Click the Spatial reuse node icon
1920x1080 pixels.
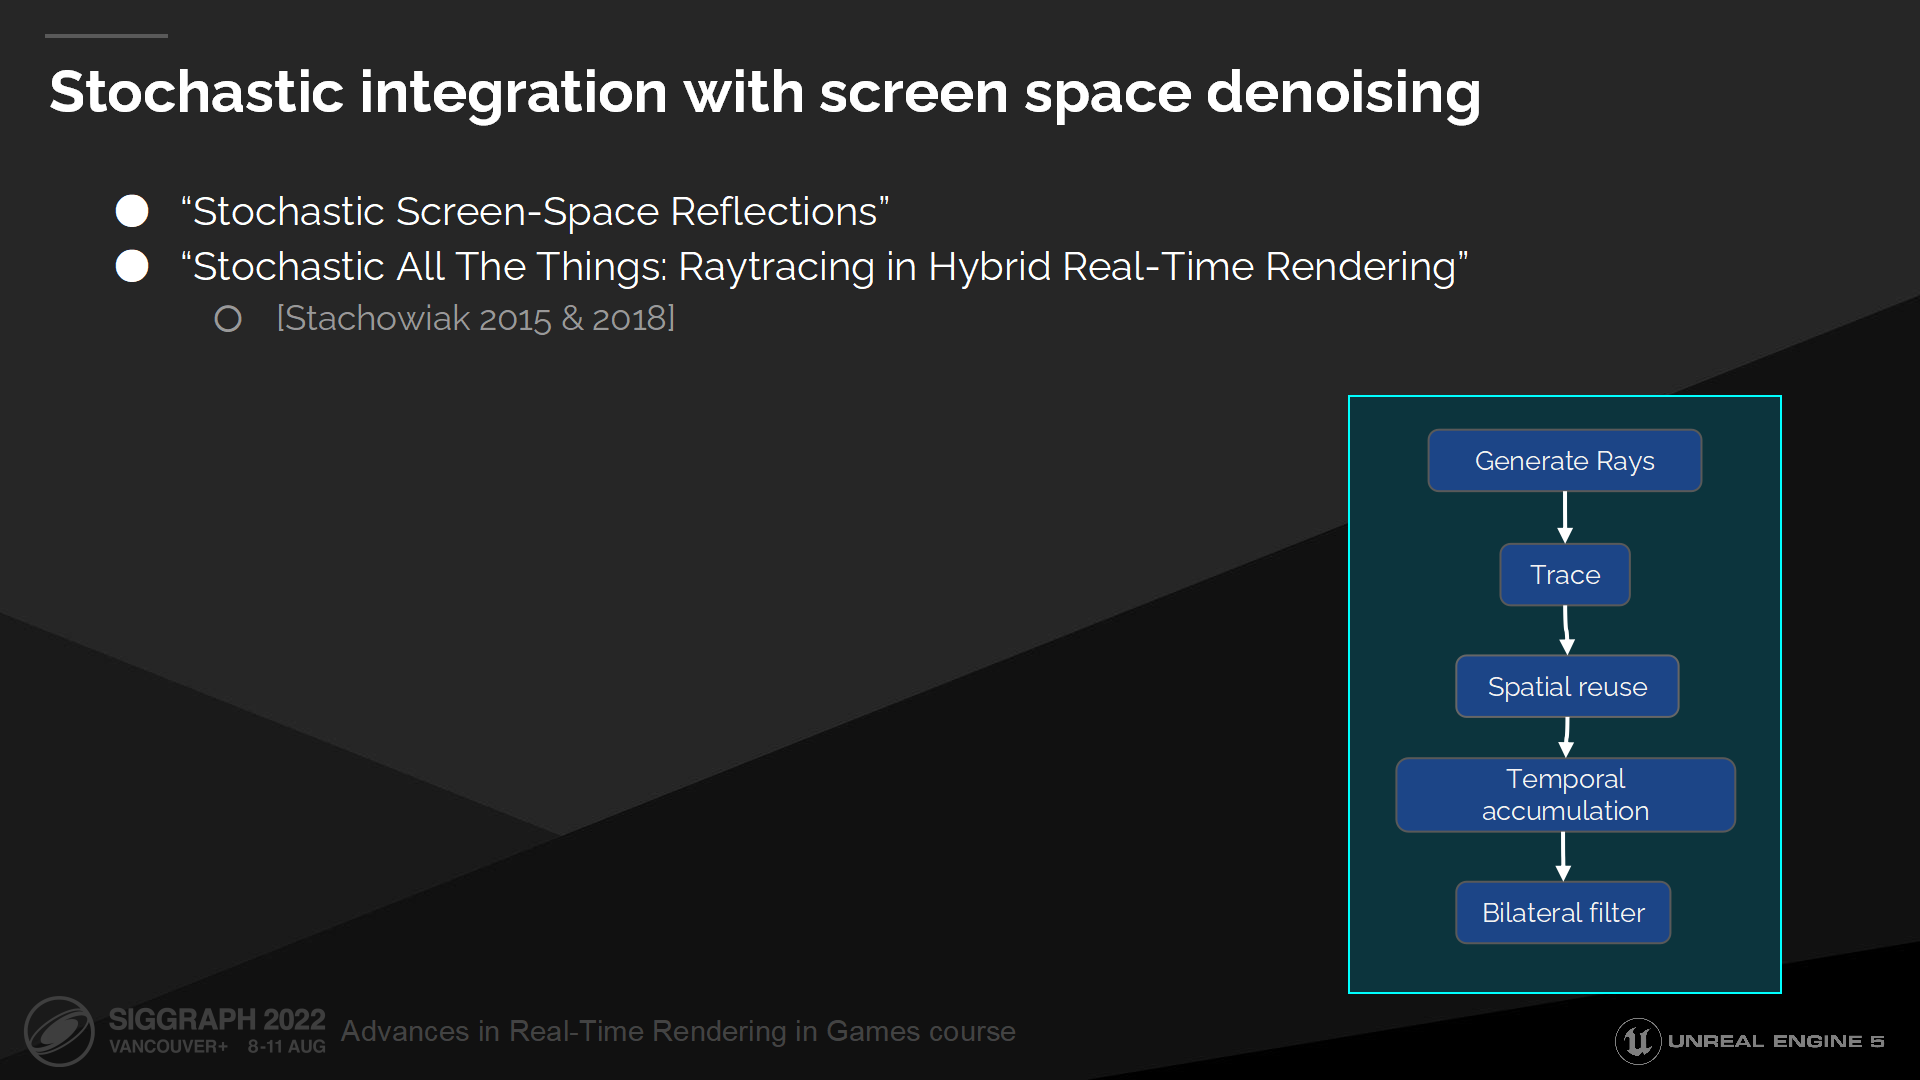pos(1565,686)
